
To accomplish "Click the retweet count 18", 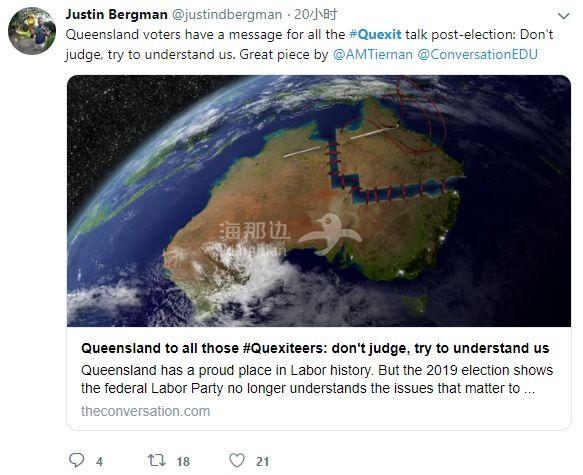I will click(183, 462).
